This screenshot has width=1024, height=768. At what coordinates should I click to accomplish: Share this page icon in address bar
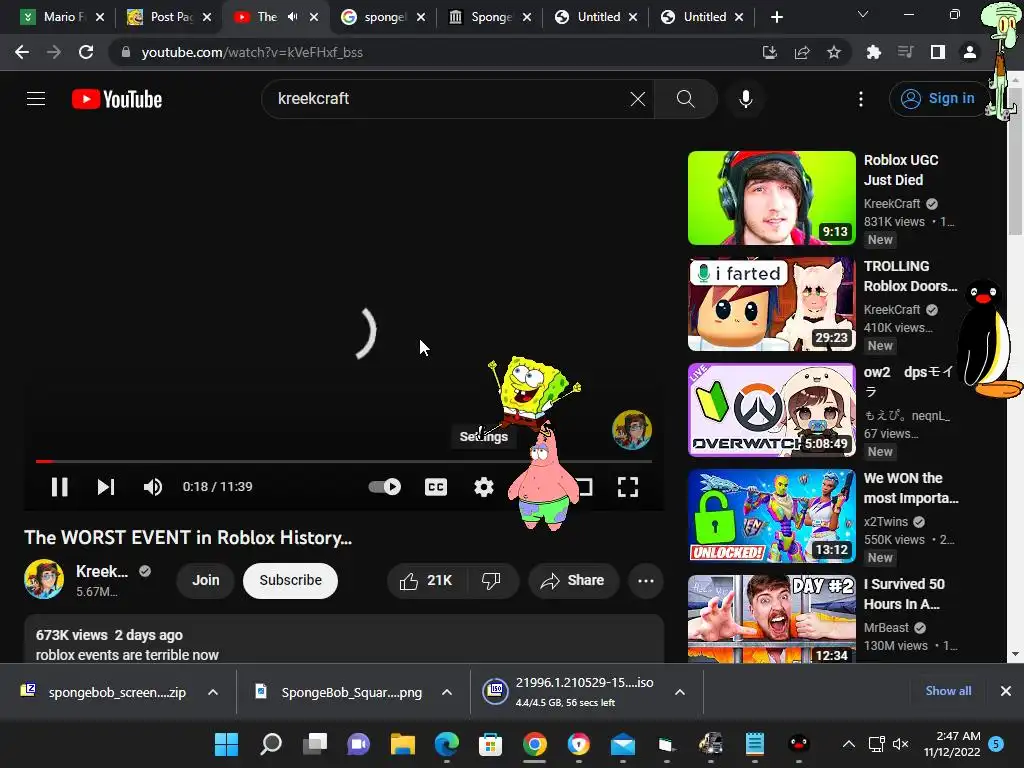(802, 52)
